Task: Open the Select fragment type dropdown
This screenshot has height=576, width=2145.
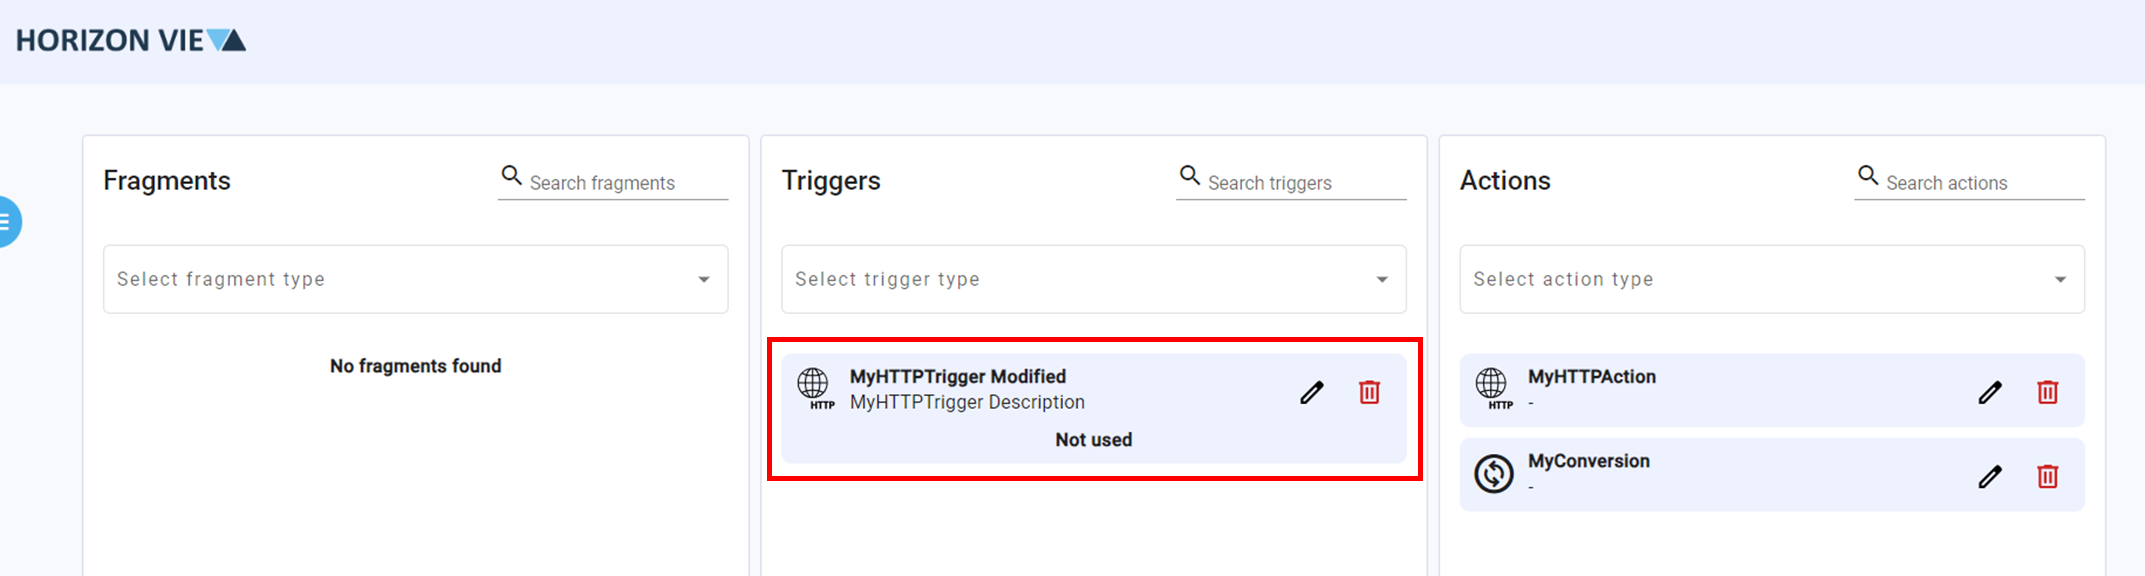Action: click(x=415, y=279)
